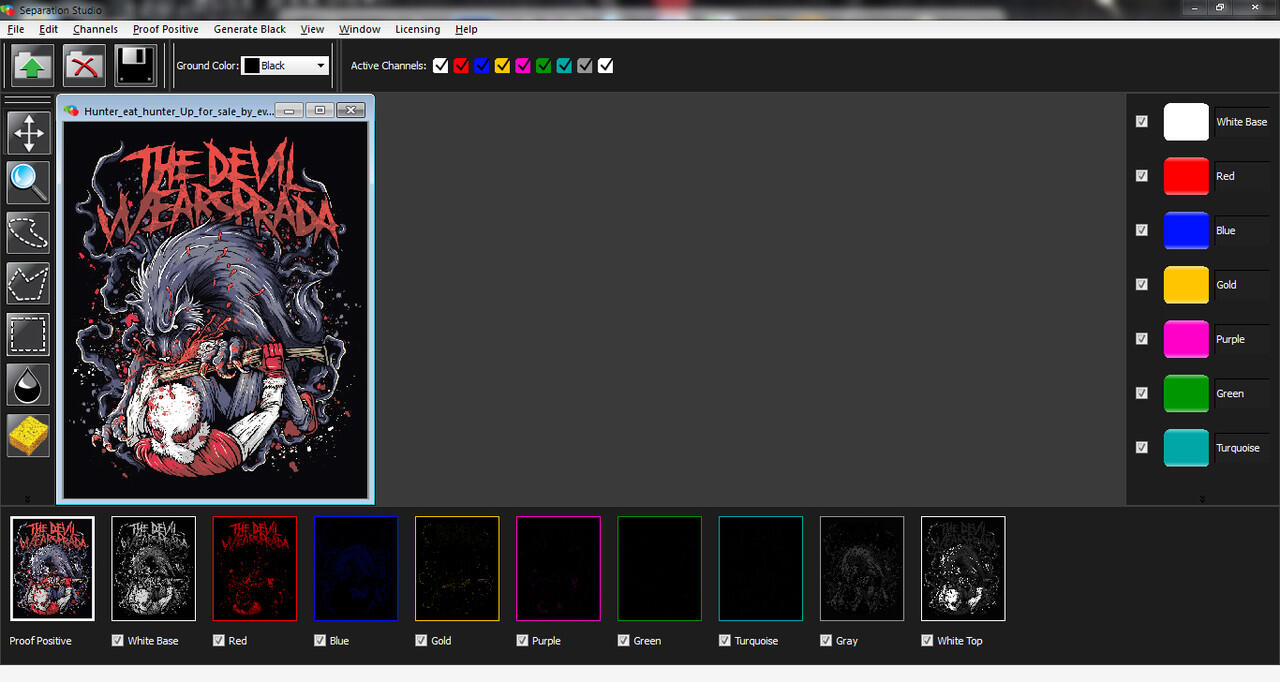1280x682 pixels.
Task: Open the Edit menu
Action: click(x=48, y=29)
